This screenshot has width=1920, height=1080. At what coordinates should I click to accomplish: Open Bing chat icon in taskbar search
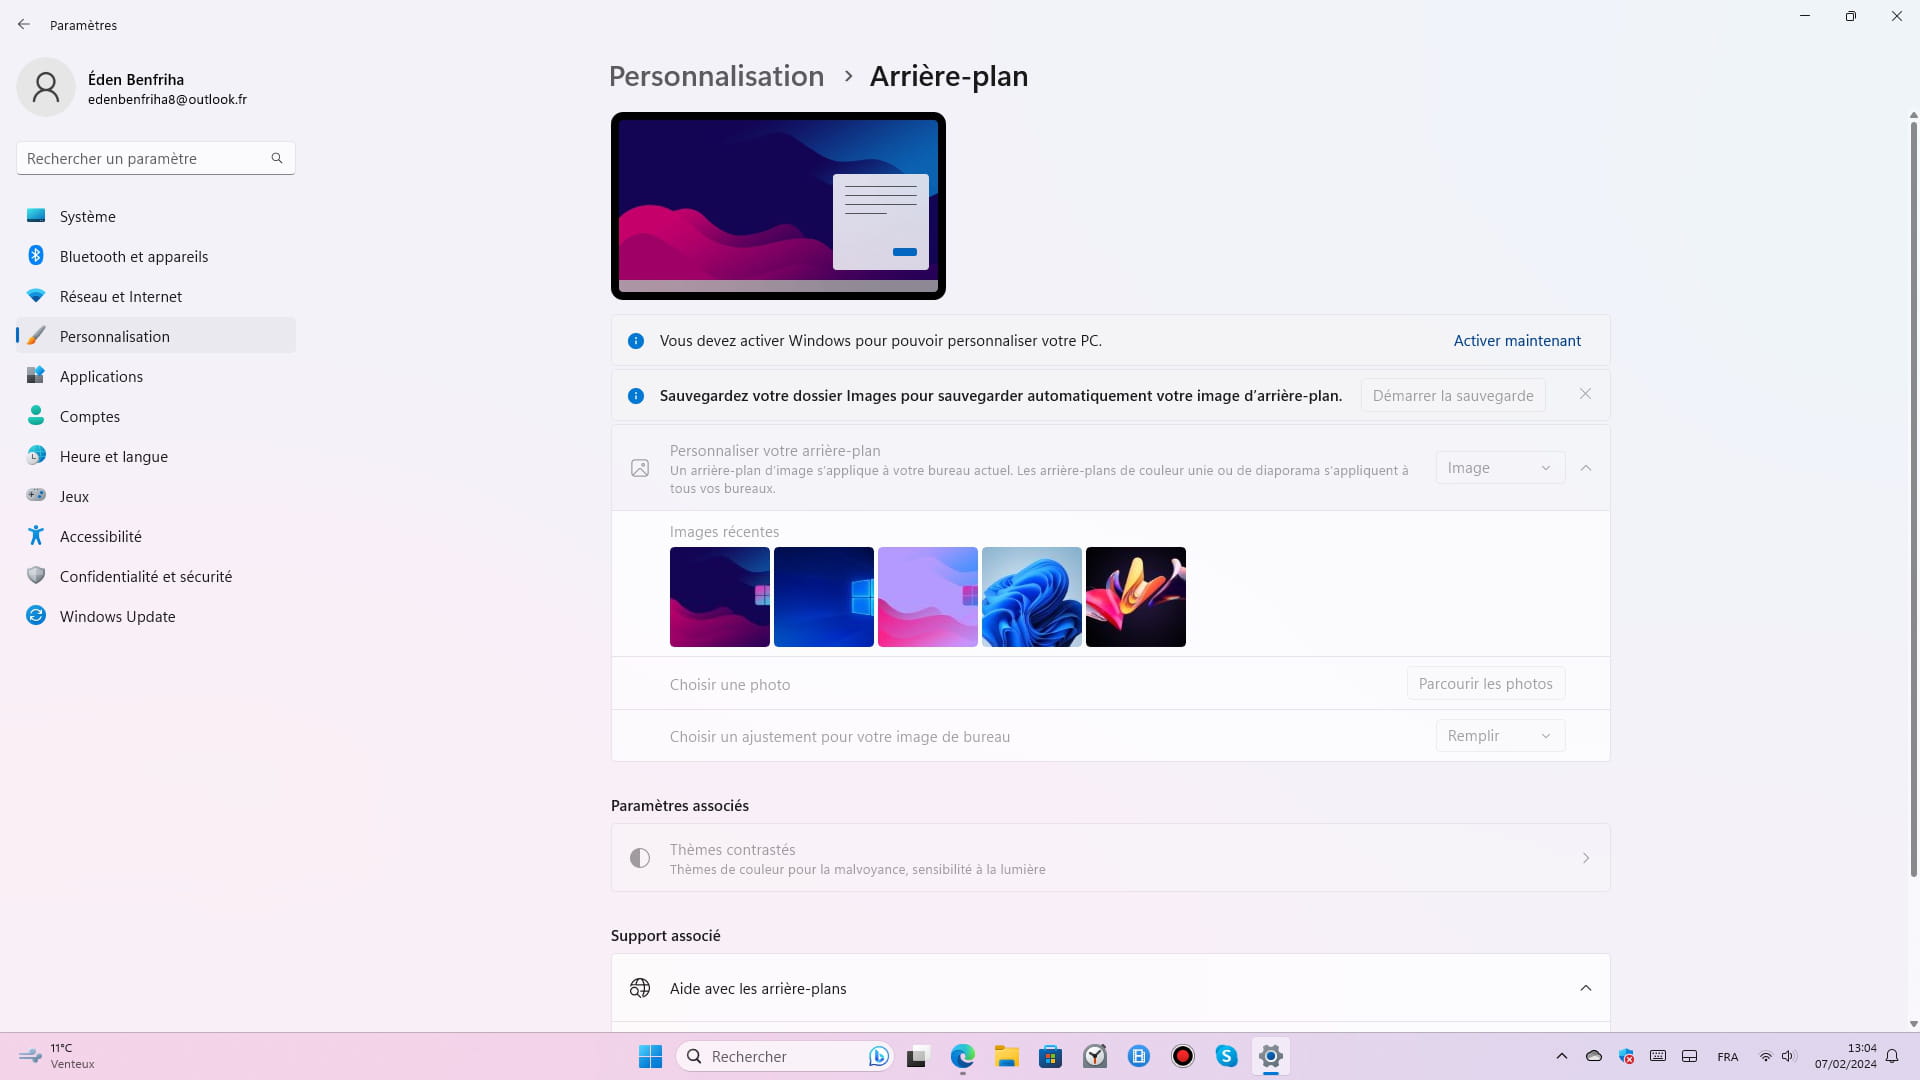click(878, 1056)
